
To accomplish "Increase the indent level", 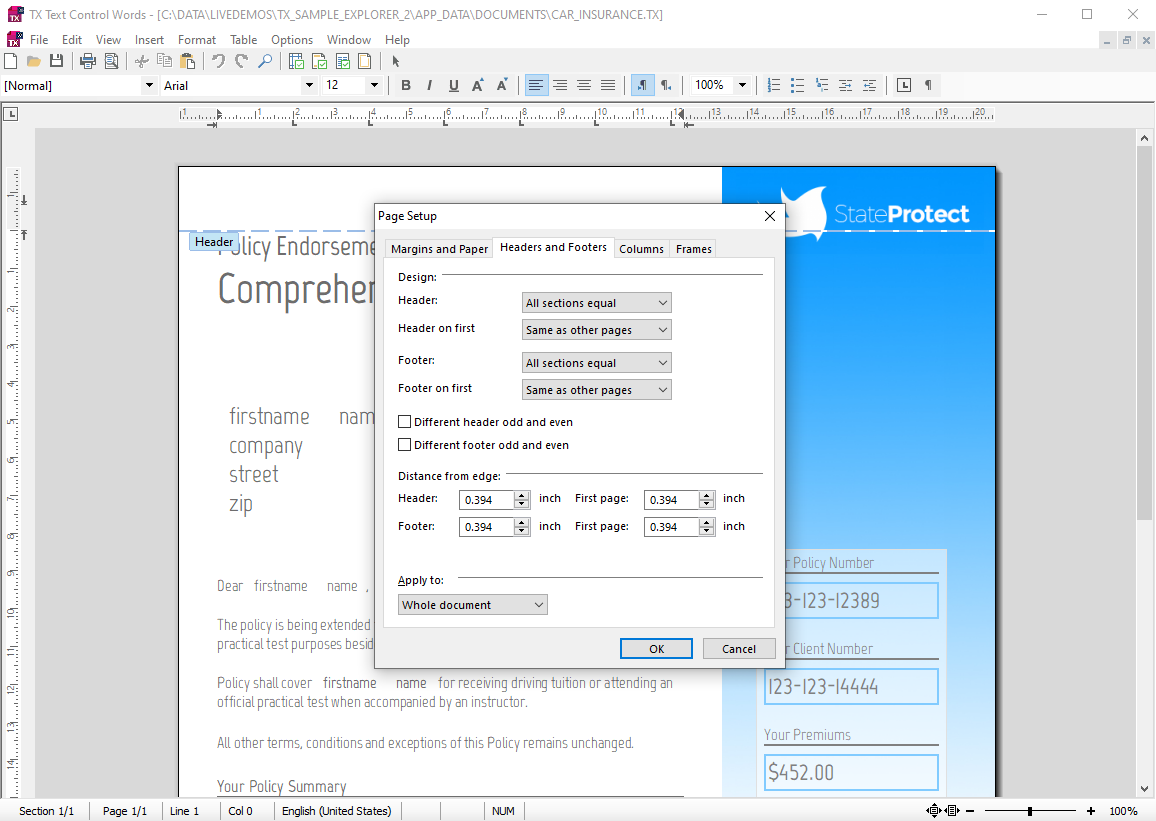I will tap(846, 85).
